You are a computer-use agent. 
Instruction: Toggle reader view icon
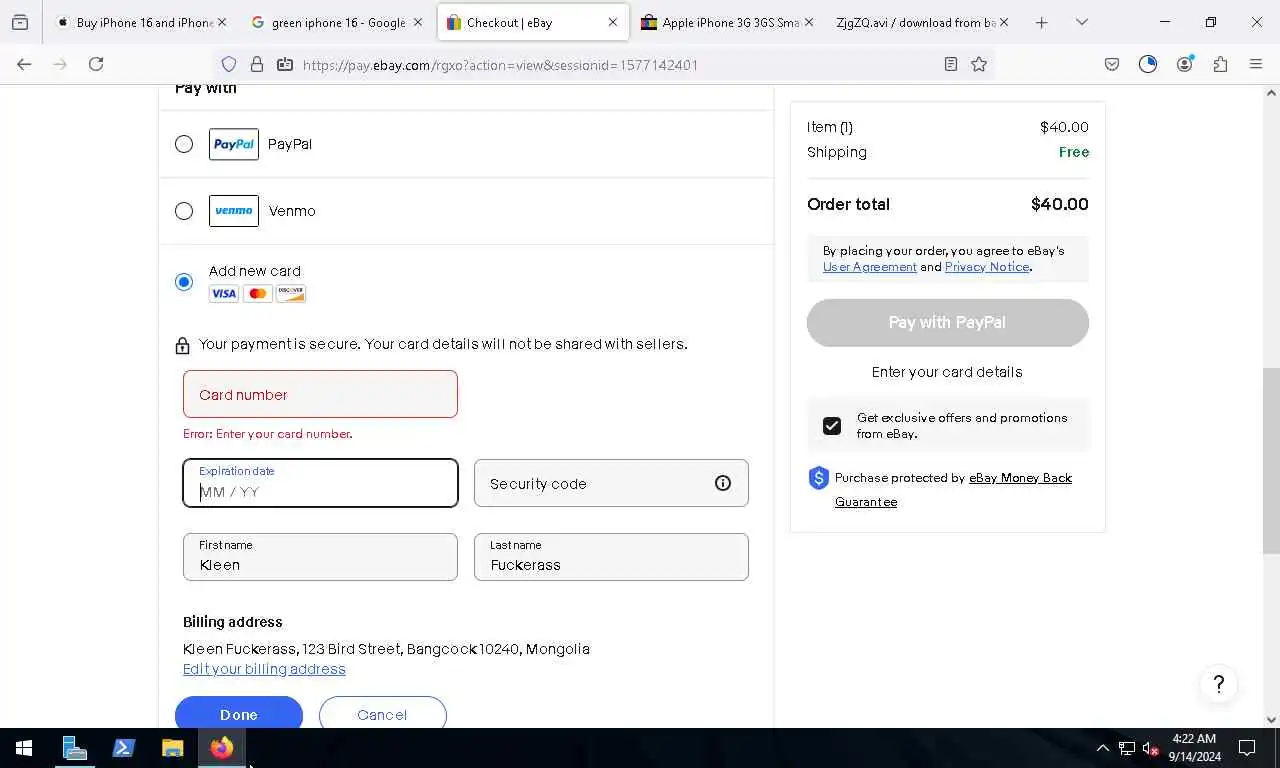pyautogui.click(x=951, y=64)
